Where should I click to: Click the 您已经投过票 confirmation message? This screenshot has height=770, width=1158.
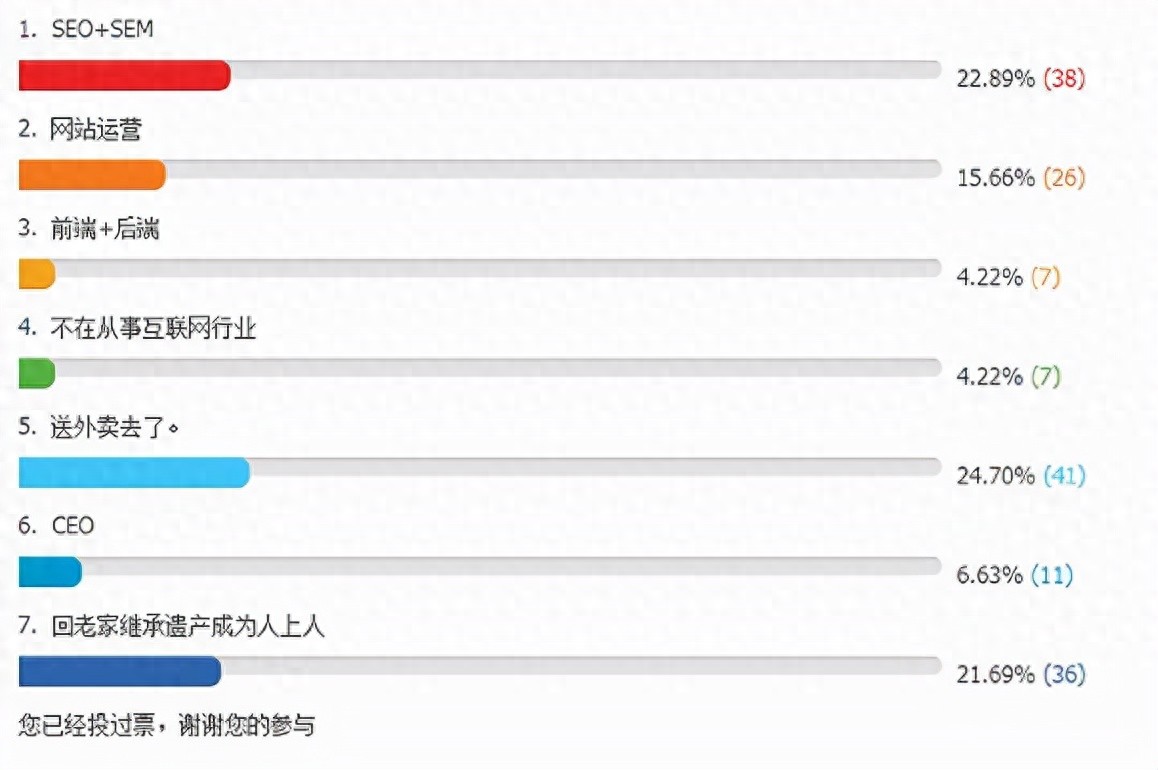[x=167, y=725]
